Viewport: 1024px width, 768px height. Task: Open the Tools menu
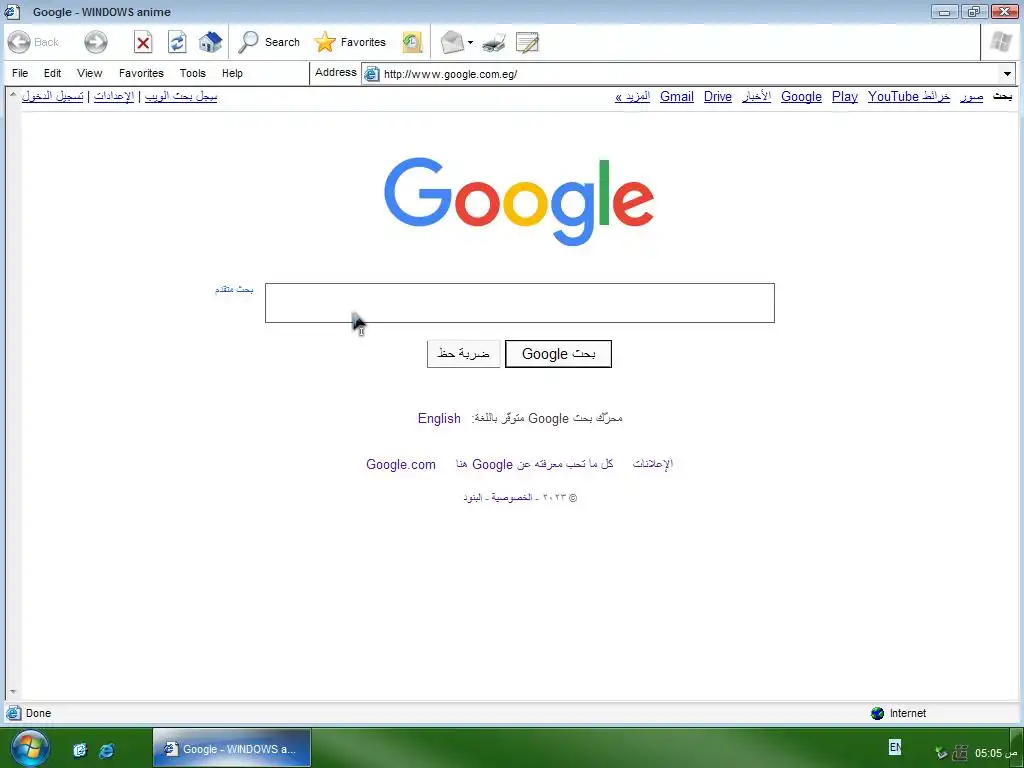pyautogui.click(x=193, y=73)
